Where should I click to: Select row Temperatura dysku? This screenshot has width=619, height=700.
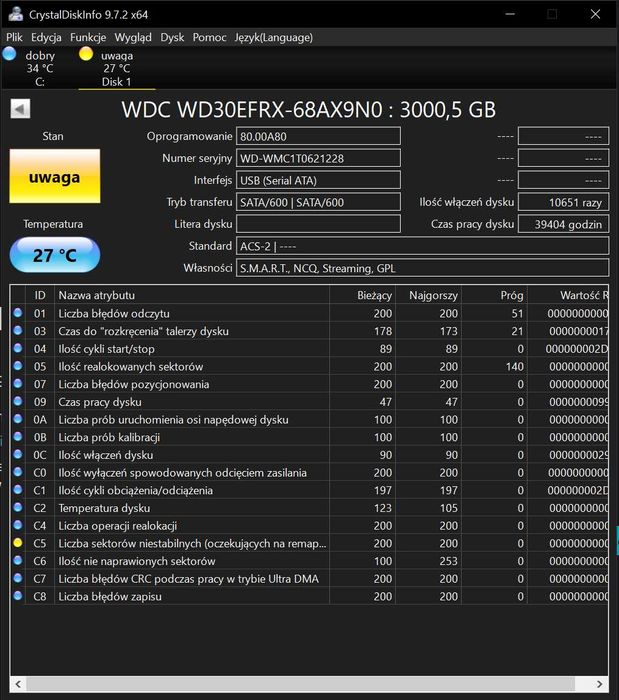309,508
